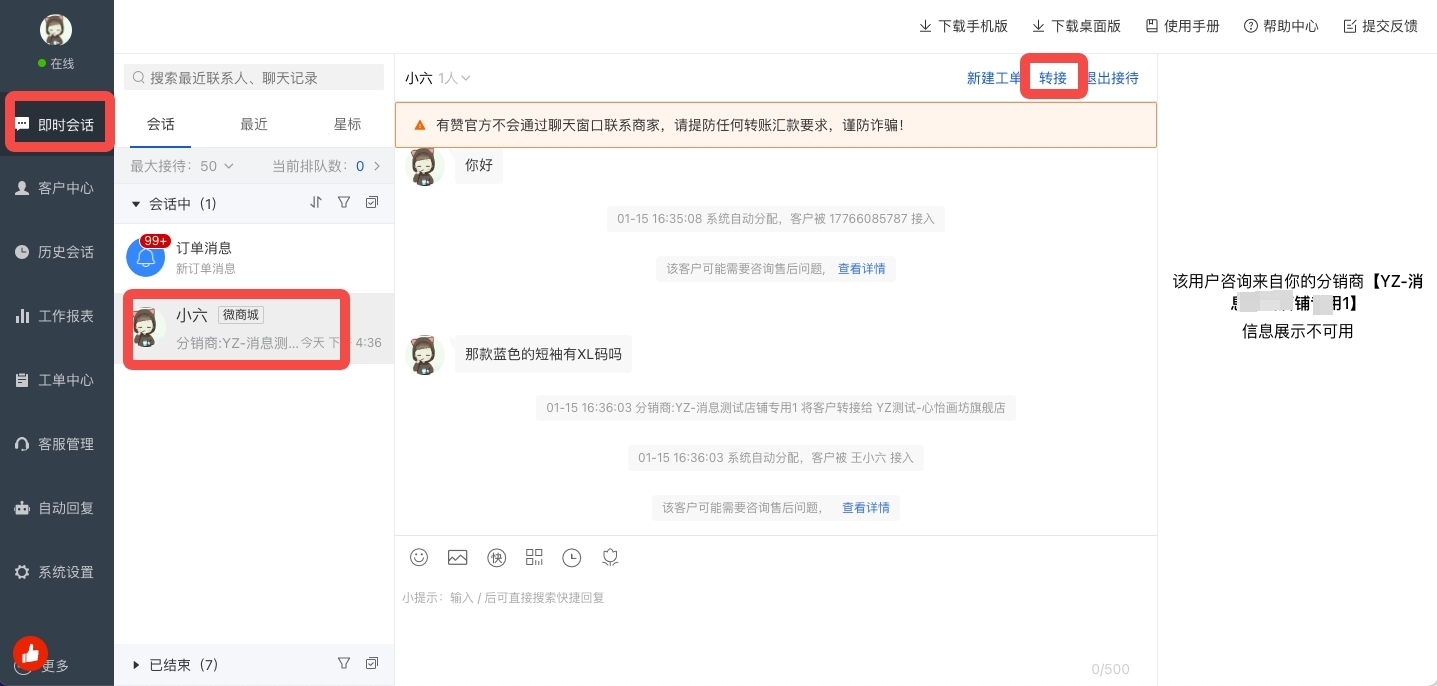Click 新建工单 in chat header
Image resolution: width=1437 pixels, height=686 pixels.
click(994, 78)
